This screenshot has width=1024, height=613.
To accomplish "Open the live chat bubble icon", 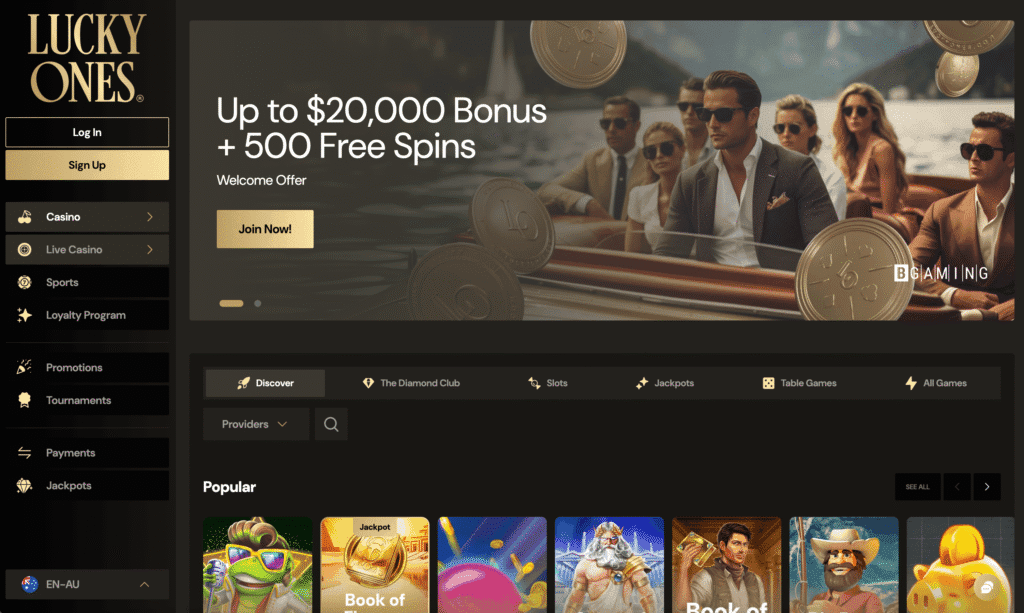I will tap(987, 588).
